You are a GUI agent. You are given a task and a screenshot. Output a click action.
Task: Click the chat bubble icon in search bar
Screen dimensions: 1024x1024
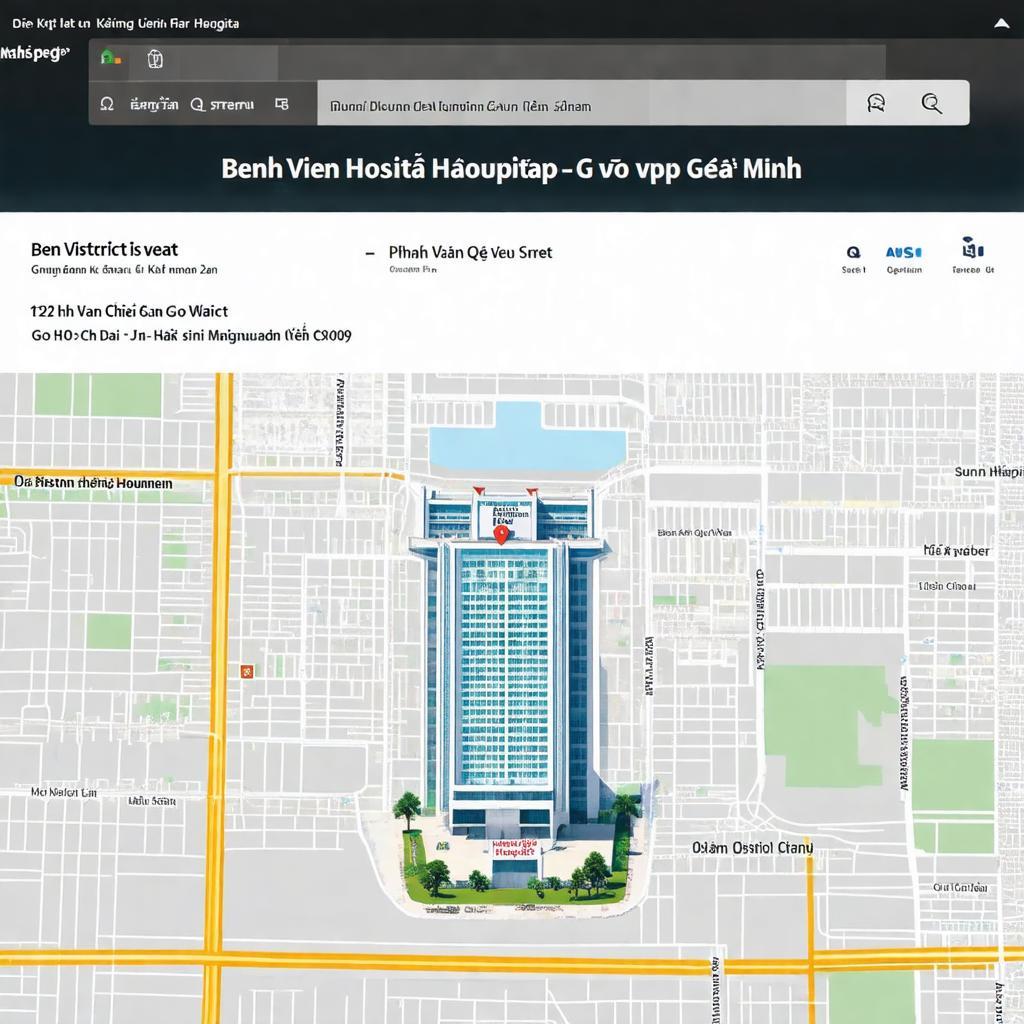click(876, 103)
